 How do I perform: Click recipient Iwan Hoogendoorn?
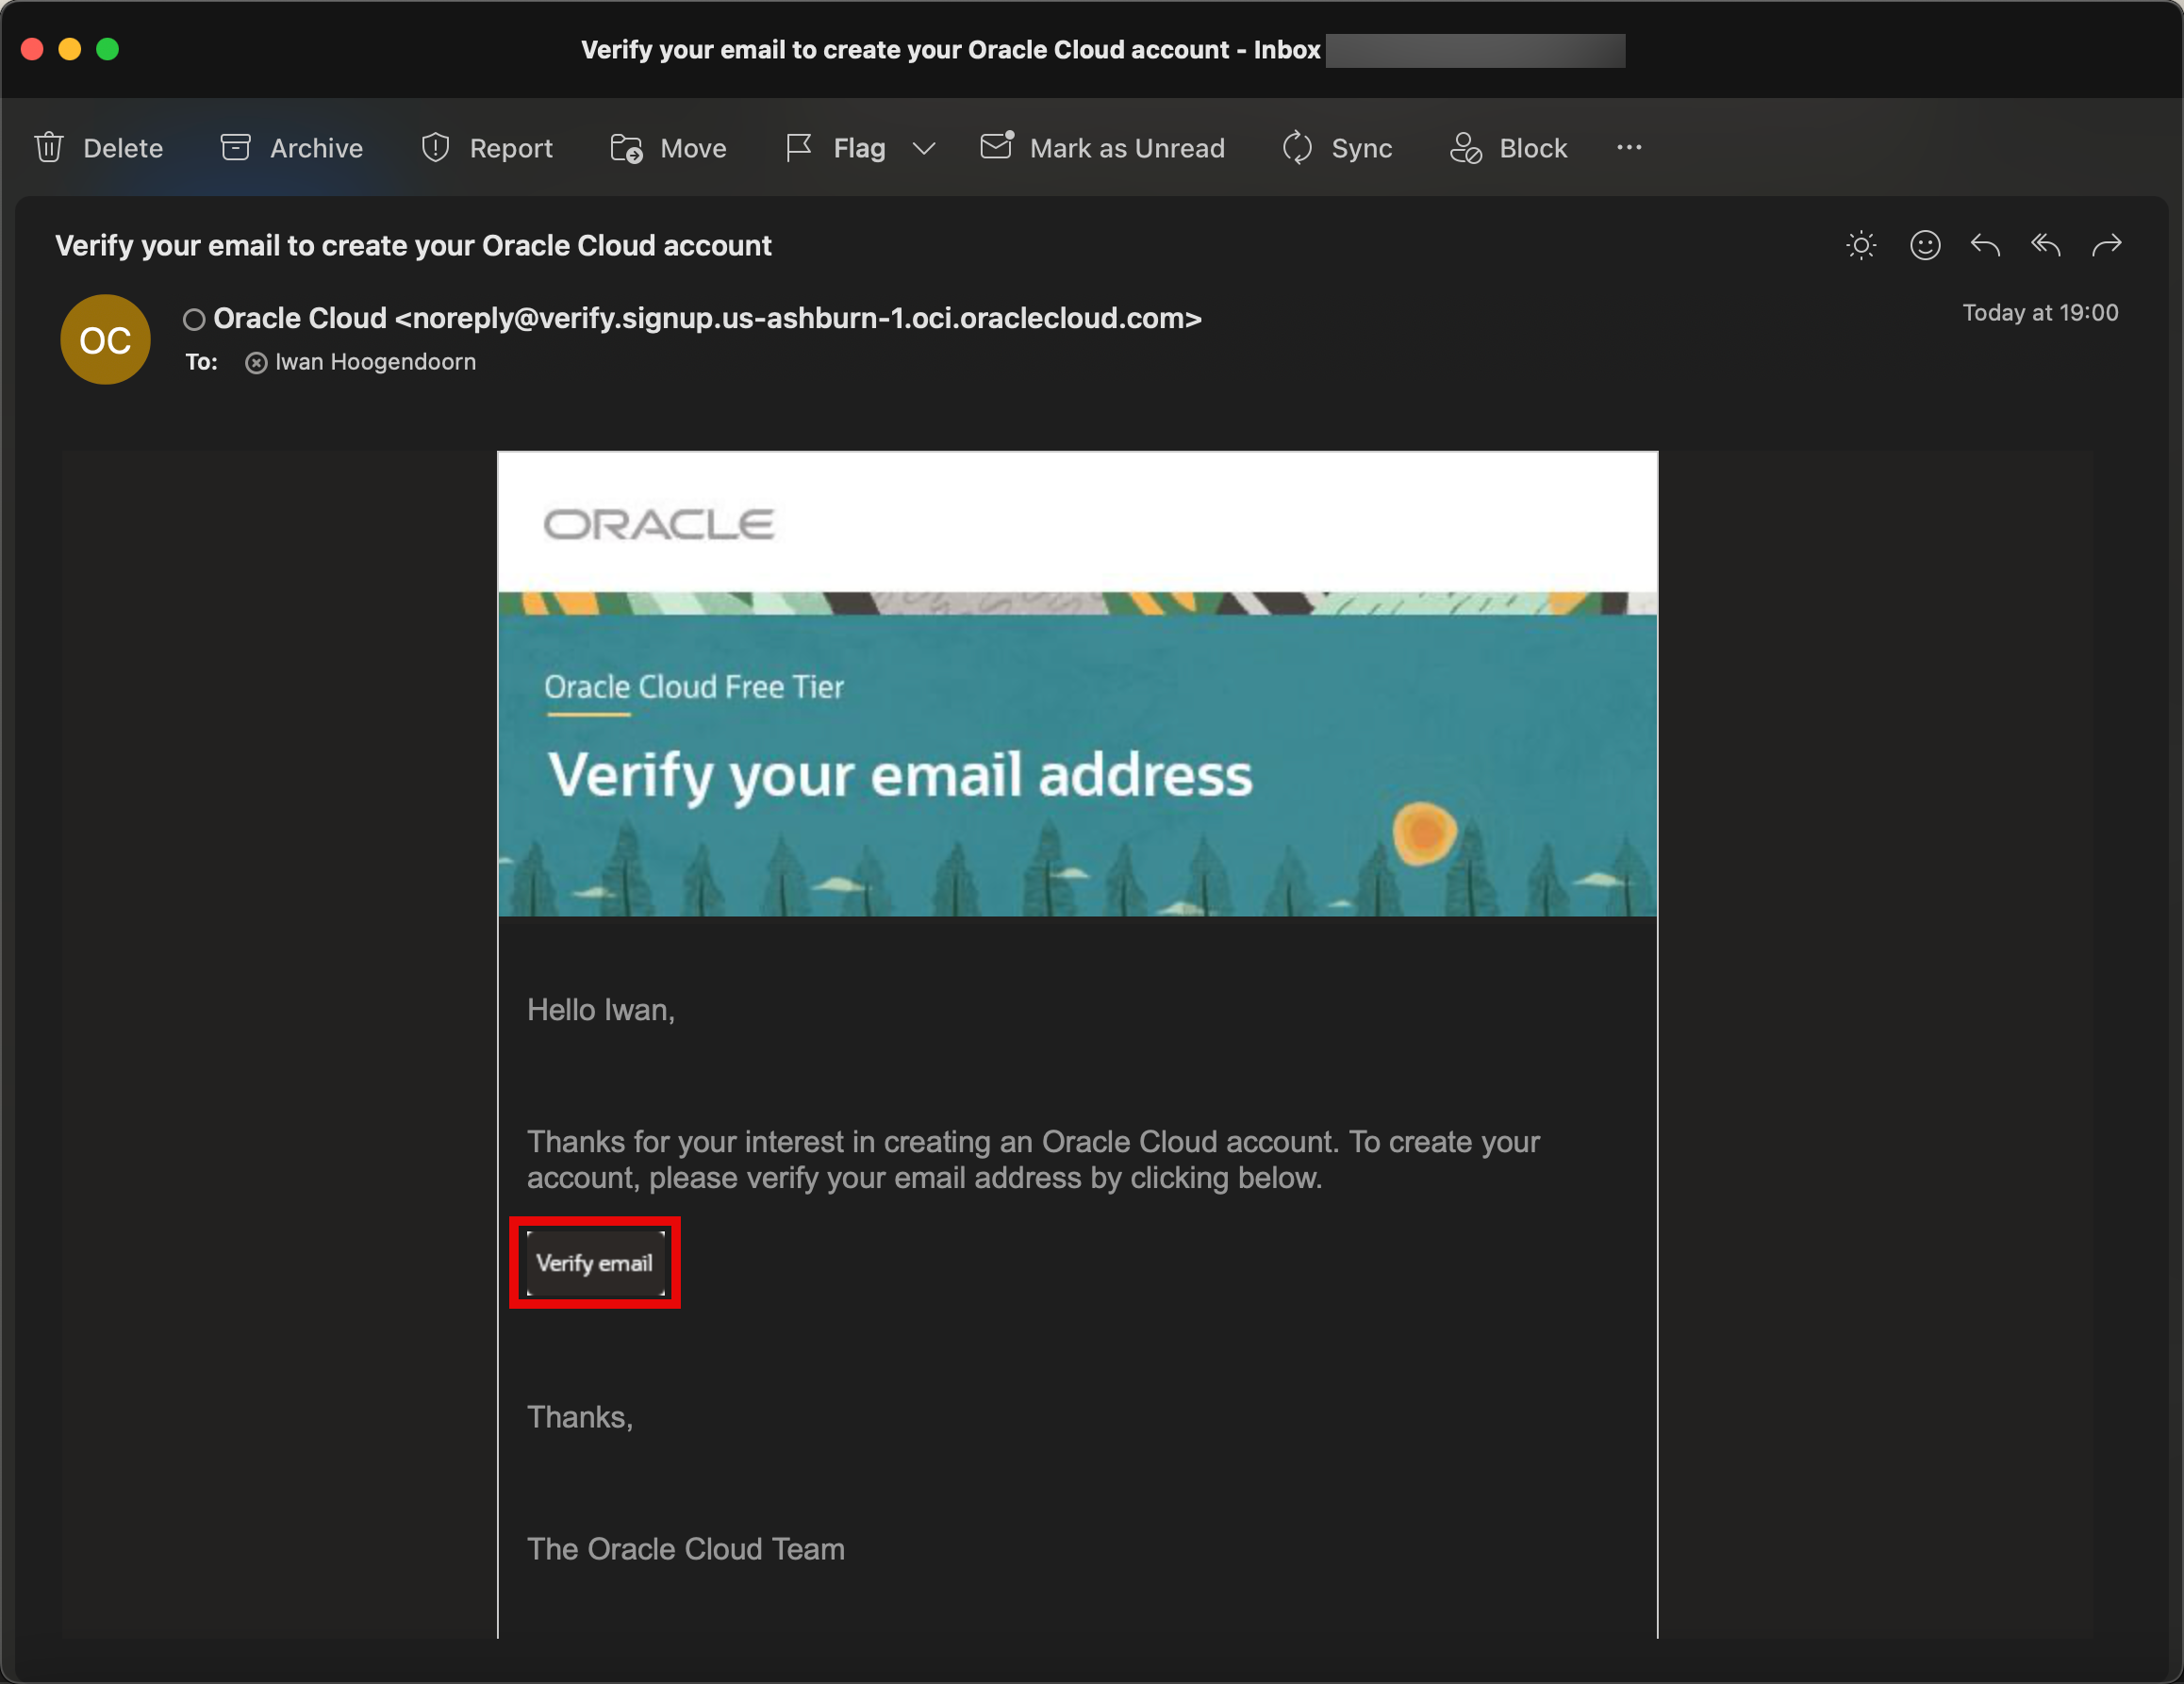point(375,362)
